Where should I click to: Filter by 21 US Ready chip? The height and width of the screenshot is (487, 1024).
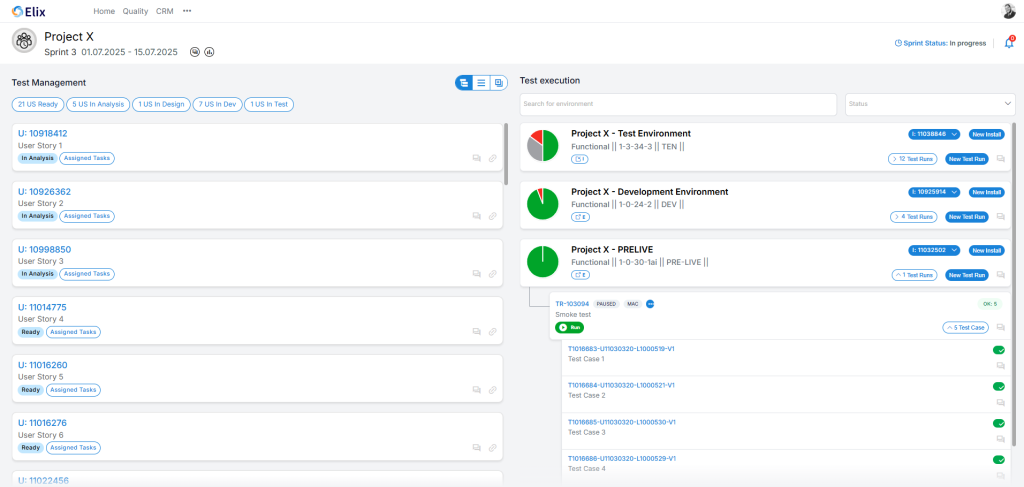tap(38, 104)
